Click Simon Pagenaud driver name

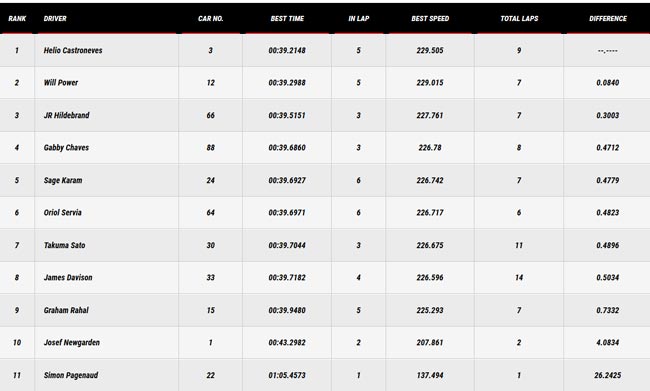tap(71, 375)
